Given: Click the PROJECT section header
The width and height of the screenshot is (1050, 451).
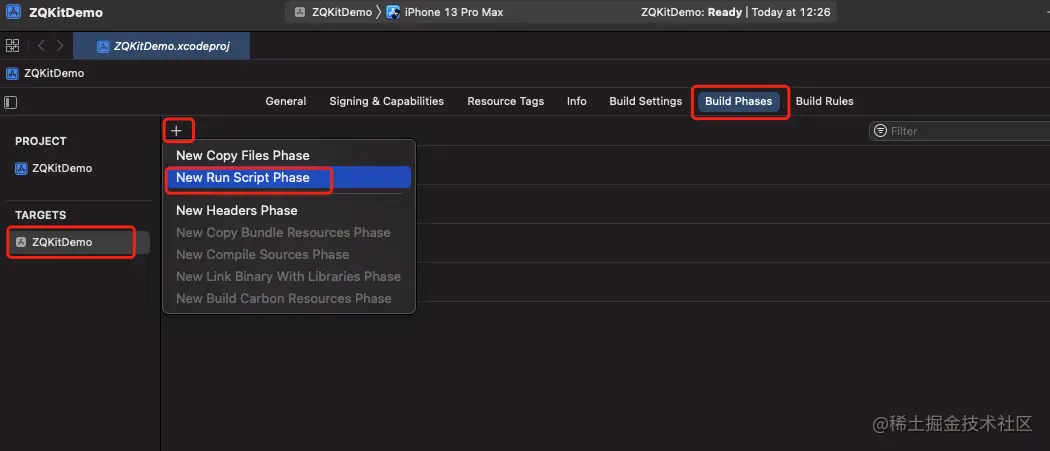Looking at the screenshot, I should click(x=41, y=141).
